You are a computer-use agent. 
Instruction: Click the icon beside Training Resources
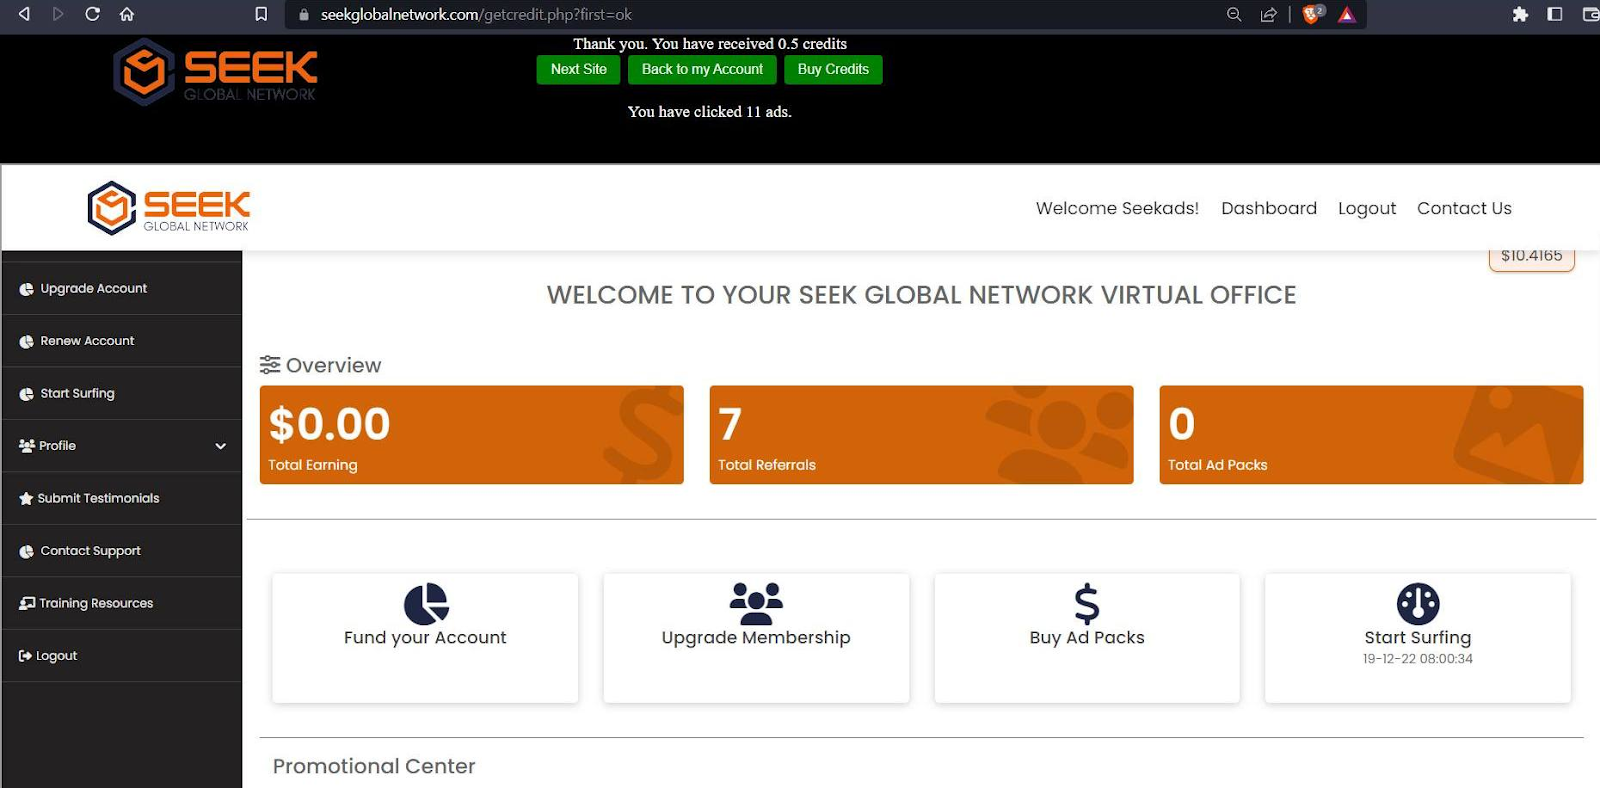tap(27, 603)
